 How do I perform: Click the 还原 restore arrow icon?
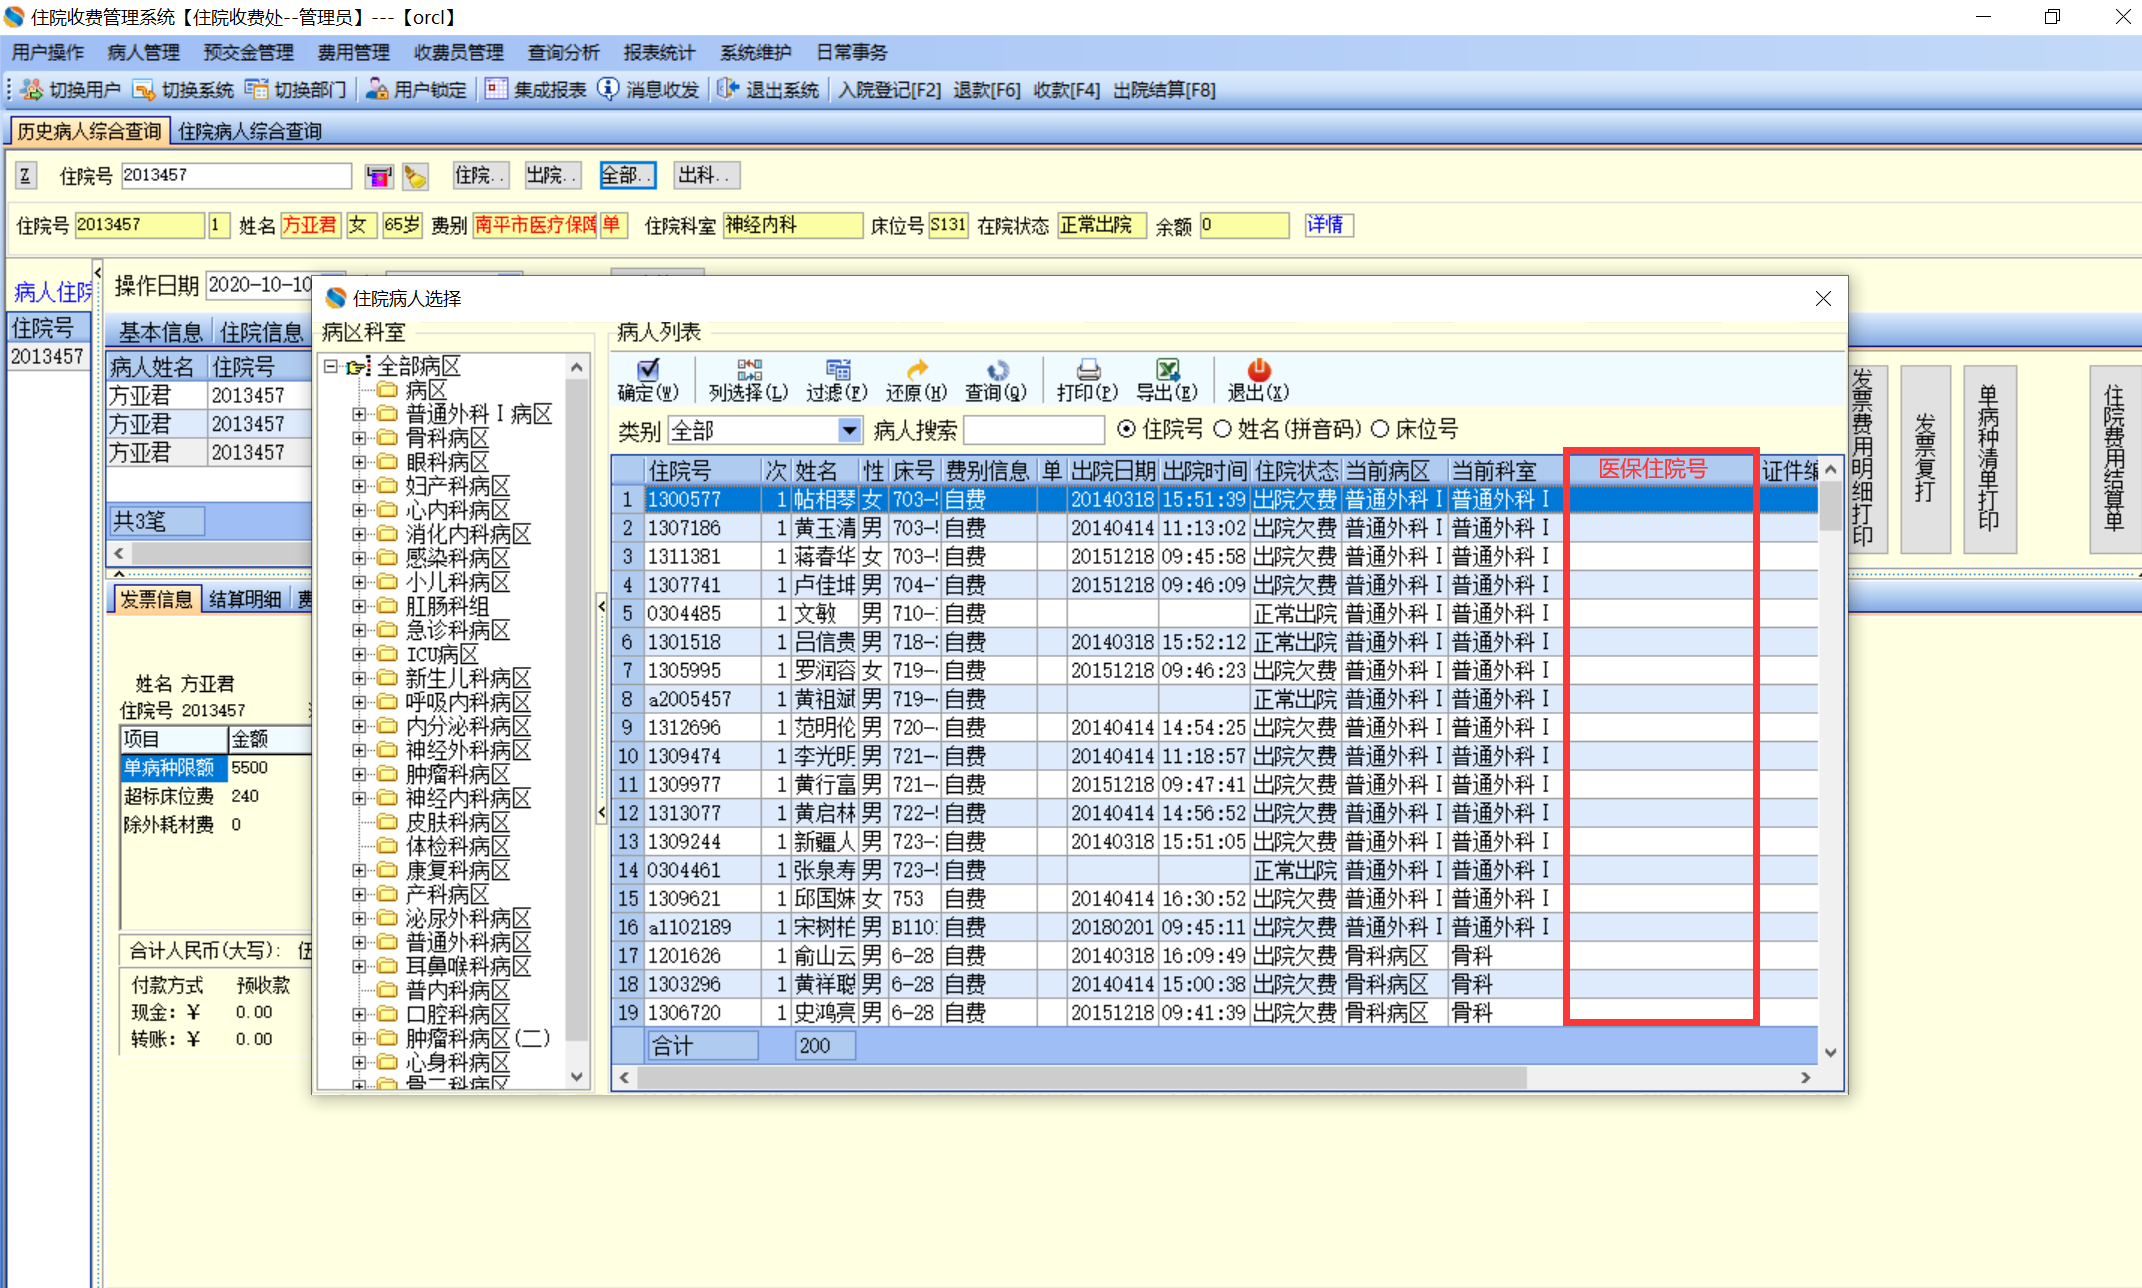[x=916, y=370]
